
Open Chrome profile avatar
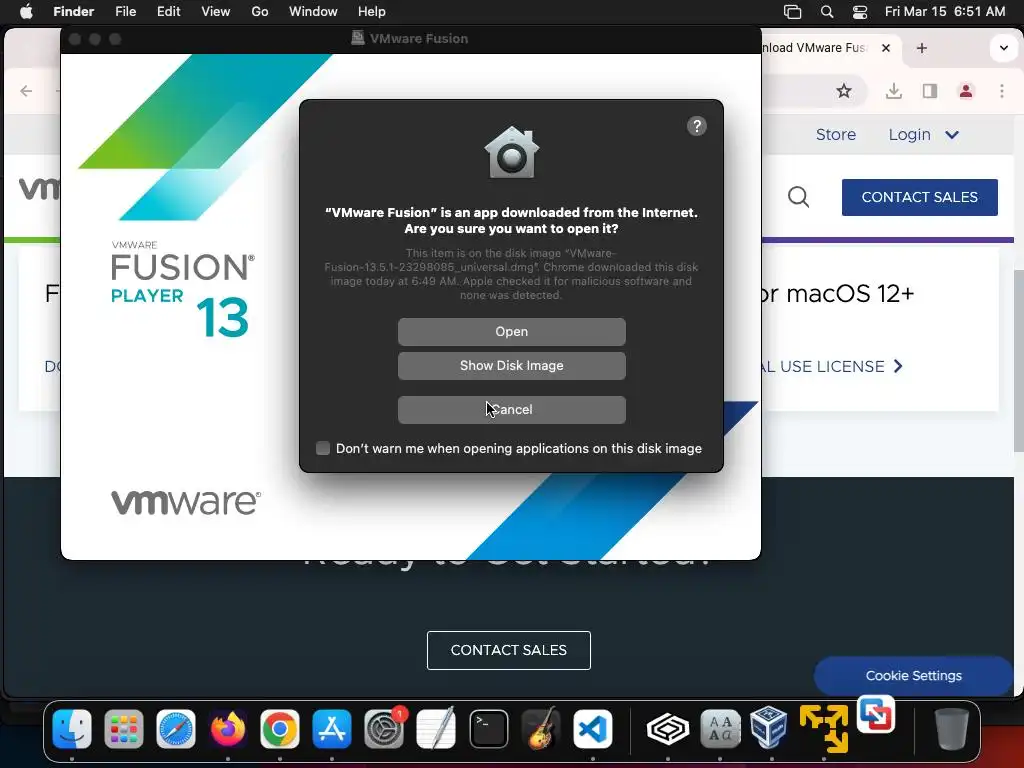pos(966,91)
